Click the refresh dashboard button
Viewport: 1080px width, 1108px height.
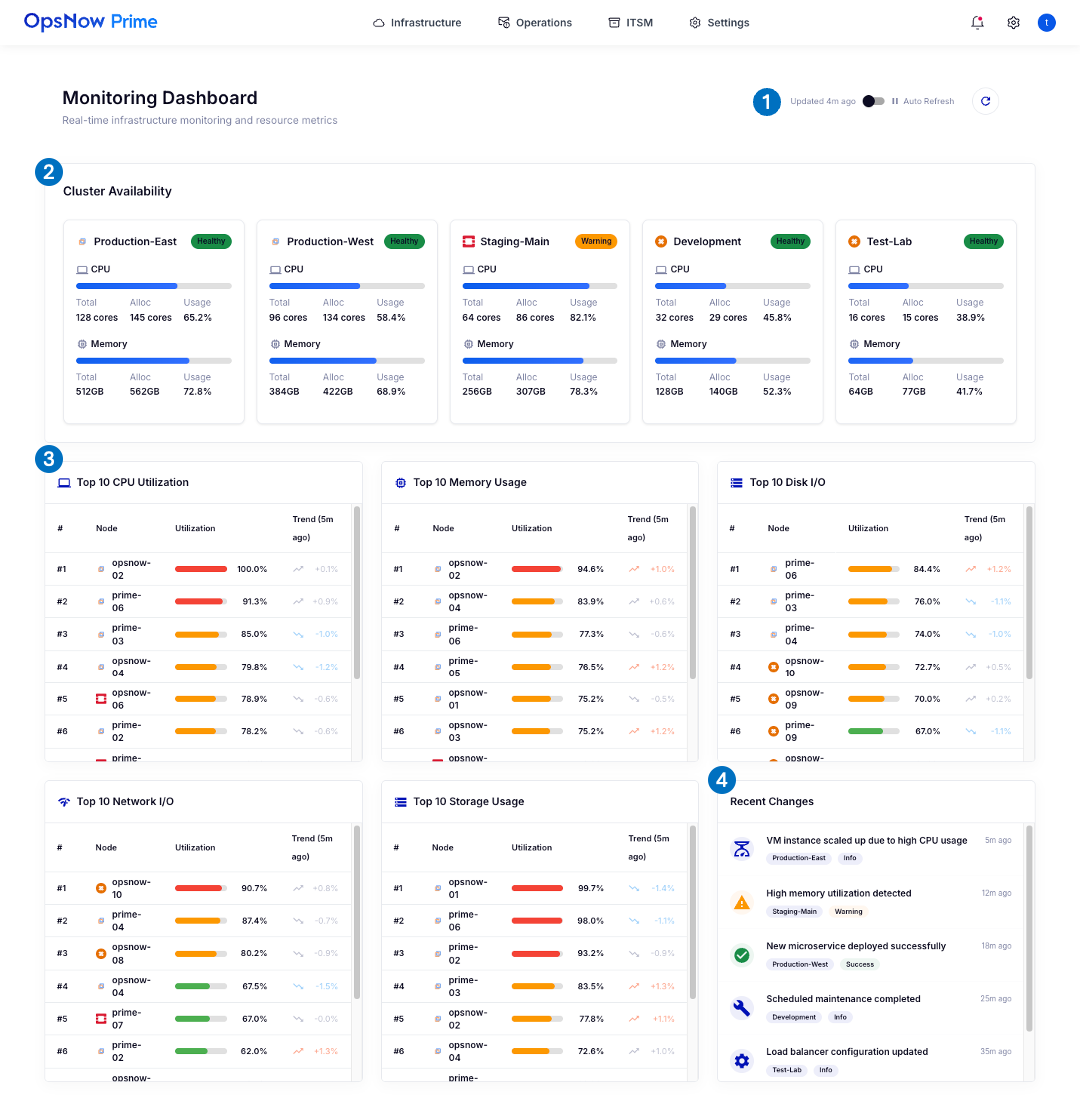(x=985, y=101)
